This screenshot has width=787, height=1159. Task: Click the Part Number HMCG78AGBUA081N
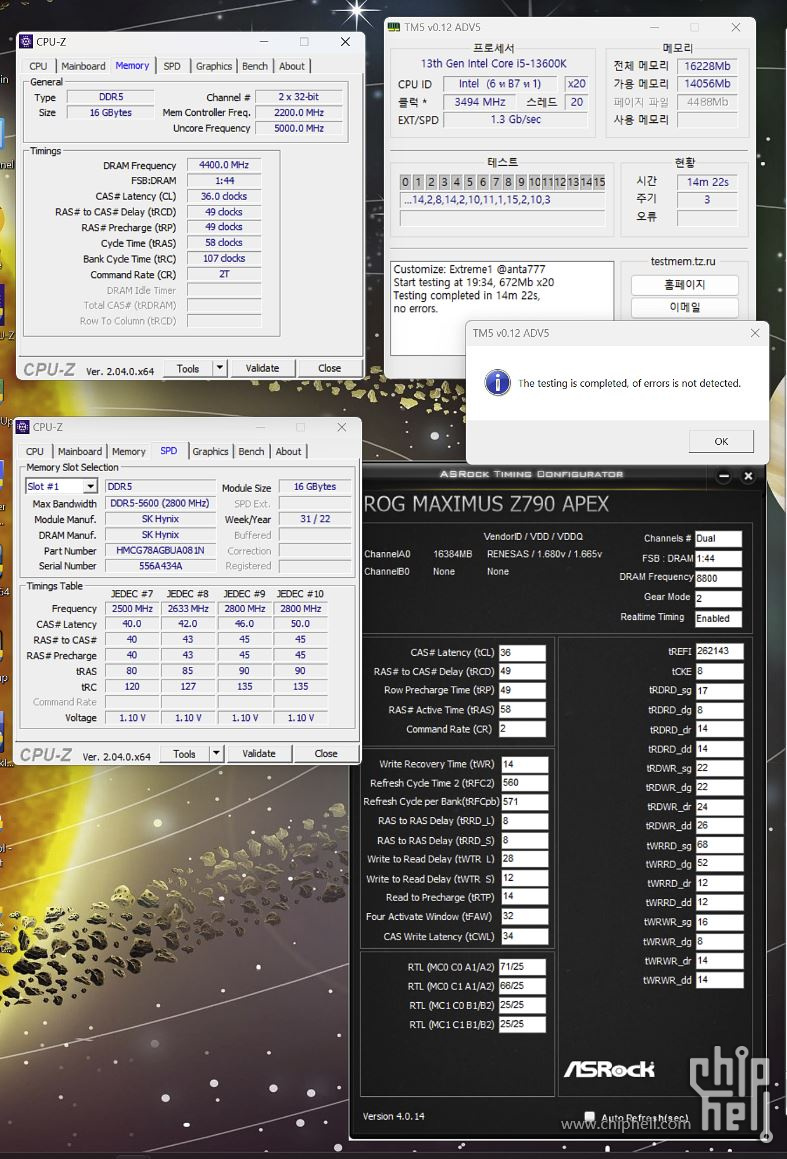[160, 551]
